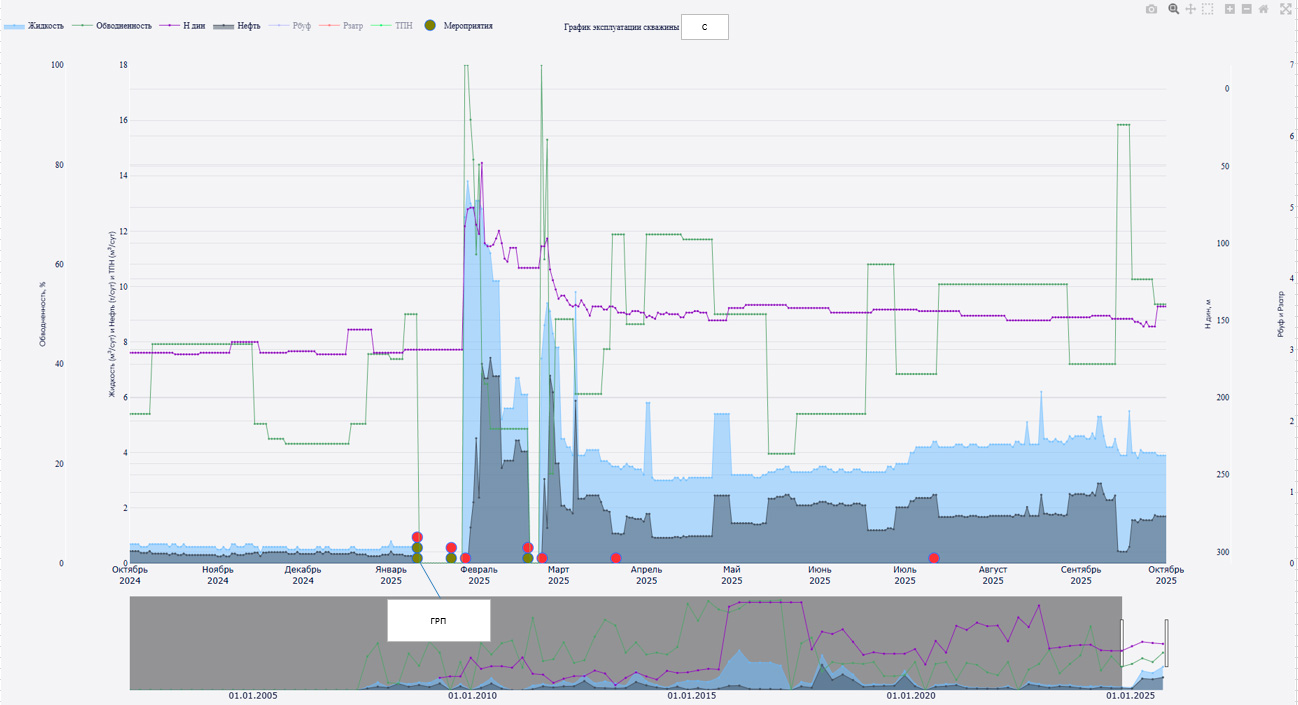Click the red event marker near Июль 2025
The height and width of the screenshot is (705, 1298).
pyautogui.click(x=934, y=558)
